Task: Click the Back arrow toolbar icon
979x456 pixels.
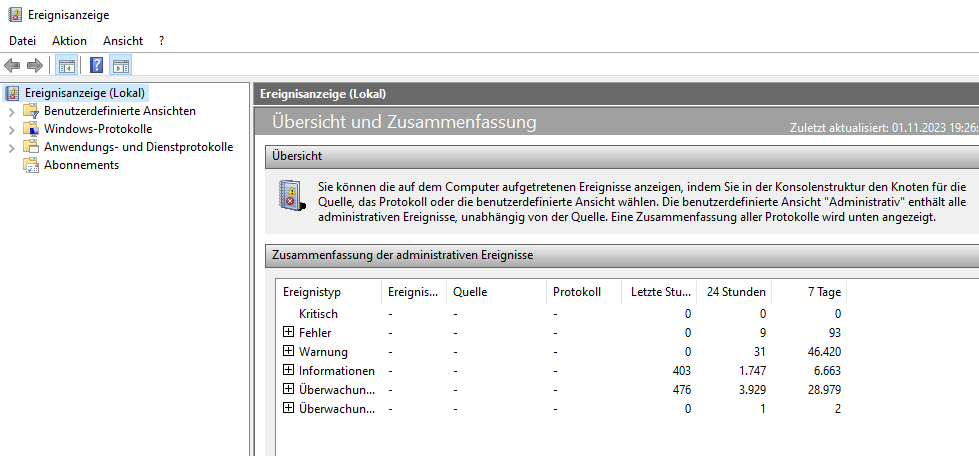Action: tap(12, 65)
